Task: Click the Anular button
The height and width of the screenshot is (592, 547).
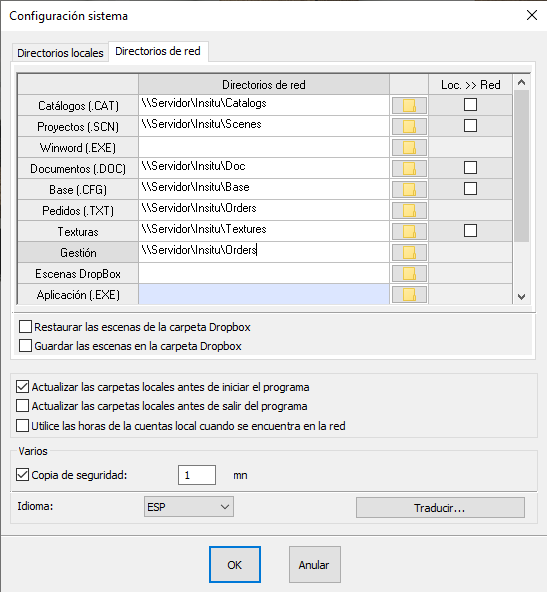Action: coord(315,564)
